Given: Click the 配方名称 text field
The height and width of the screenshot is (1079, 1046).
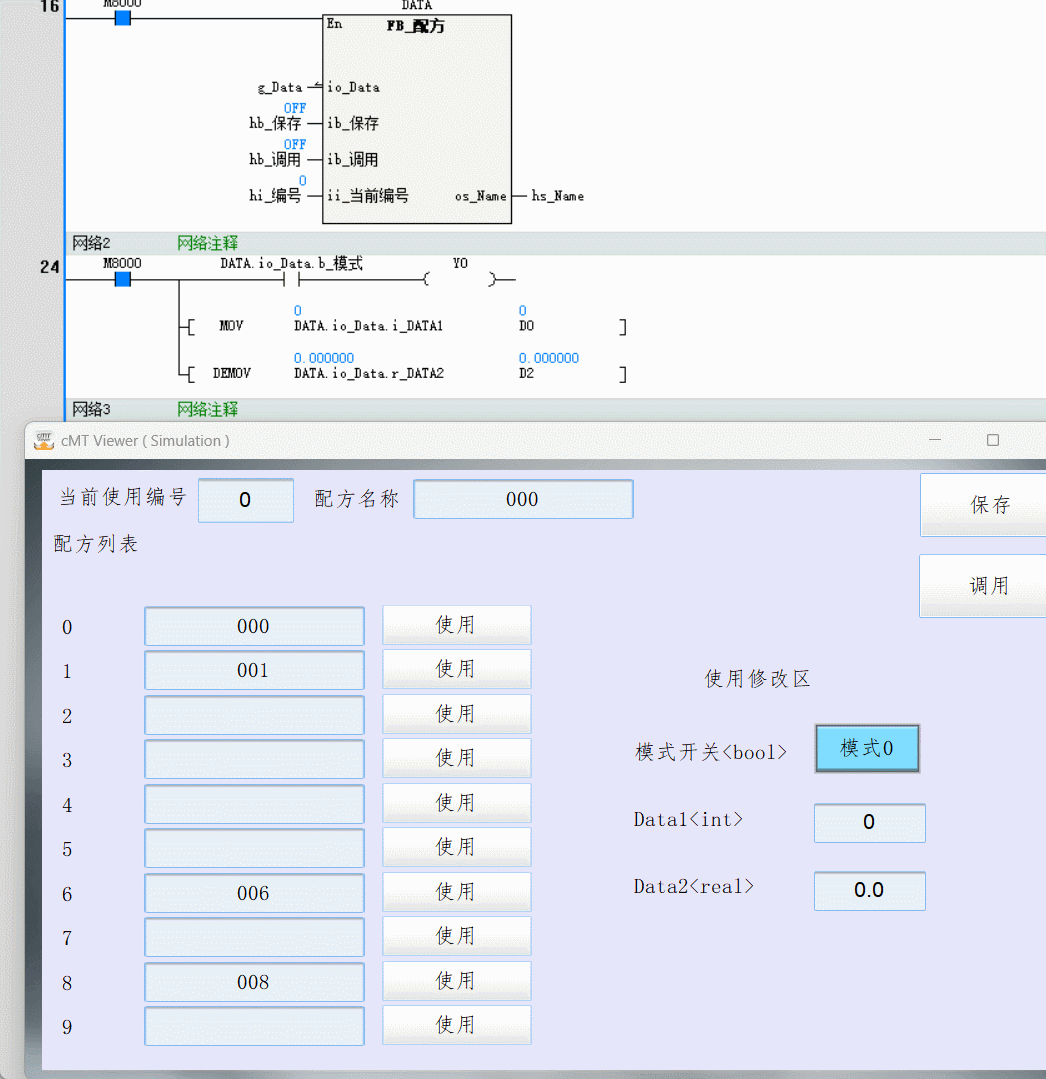Looking at the screenshot, I should pos(523,499).
